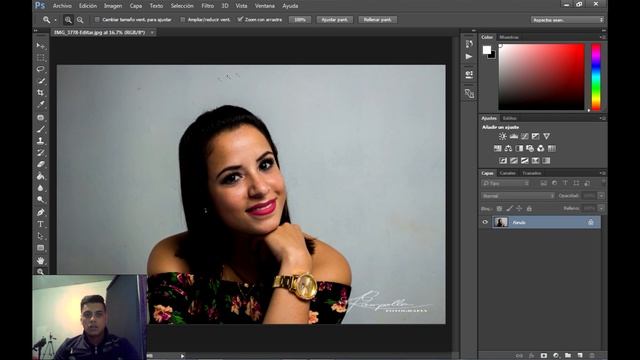Open the collapsed History panel icon
This screenshot has height=360, width=640.
coord(469,44)
